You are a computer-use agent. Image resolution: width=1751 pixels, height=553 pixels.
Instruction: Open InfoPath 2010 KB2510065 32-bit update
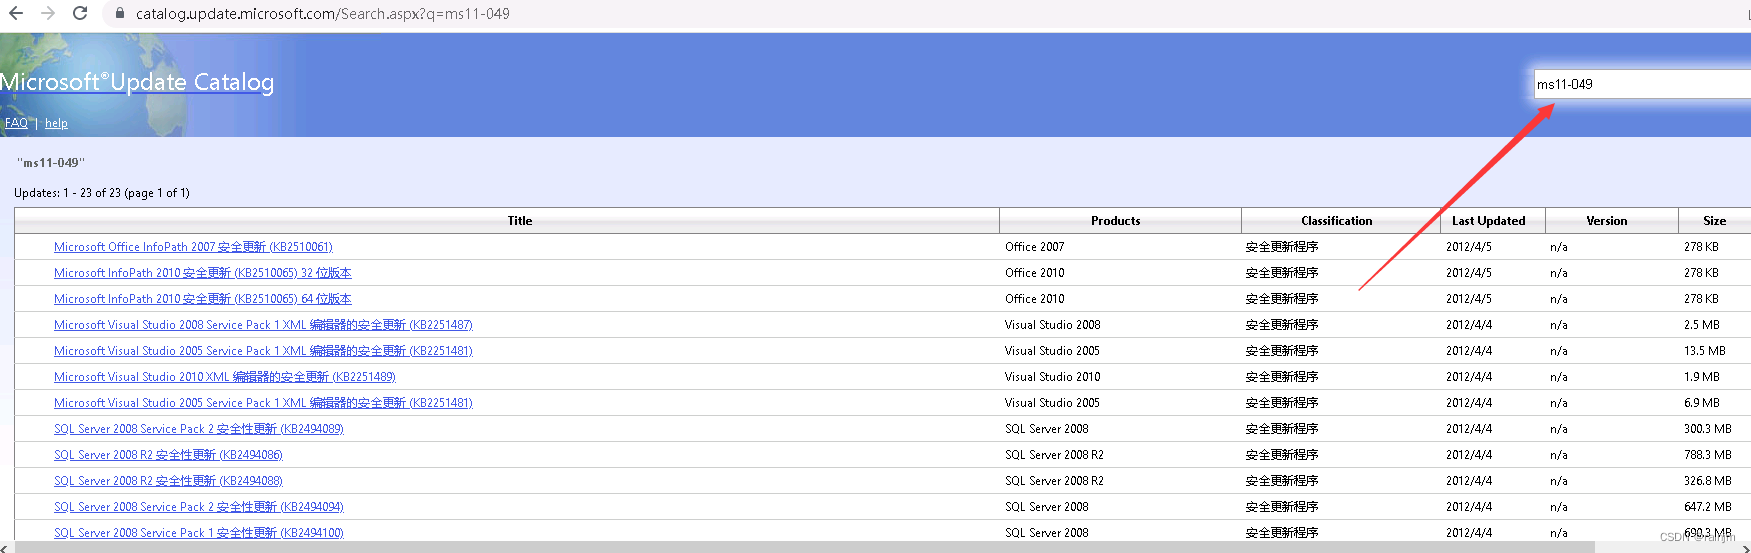pyautogui.click(x=203, y=273)
